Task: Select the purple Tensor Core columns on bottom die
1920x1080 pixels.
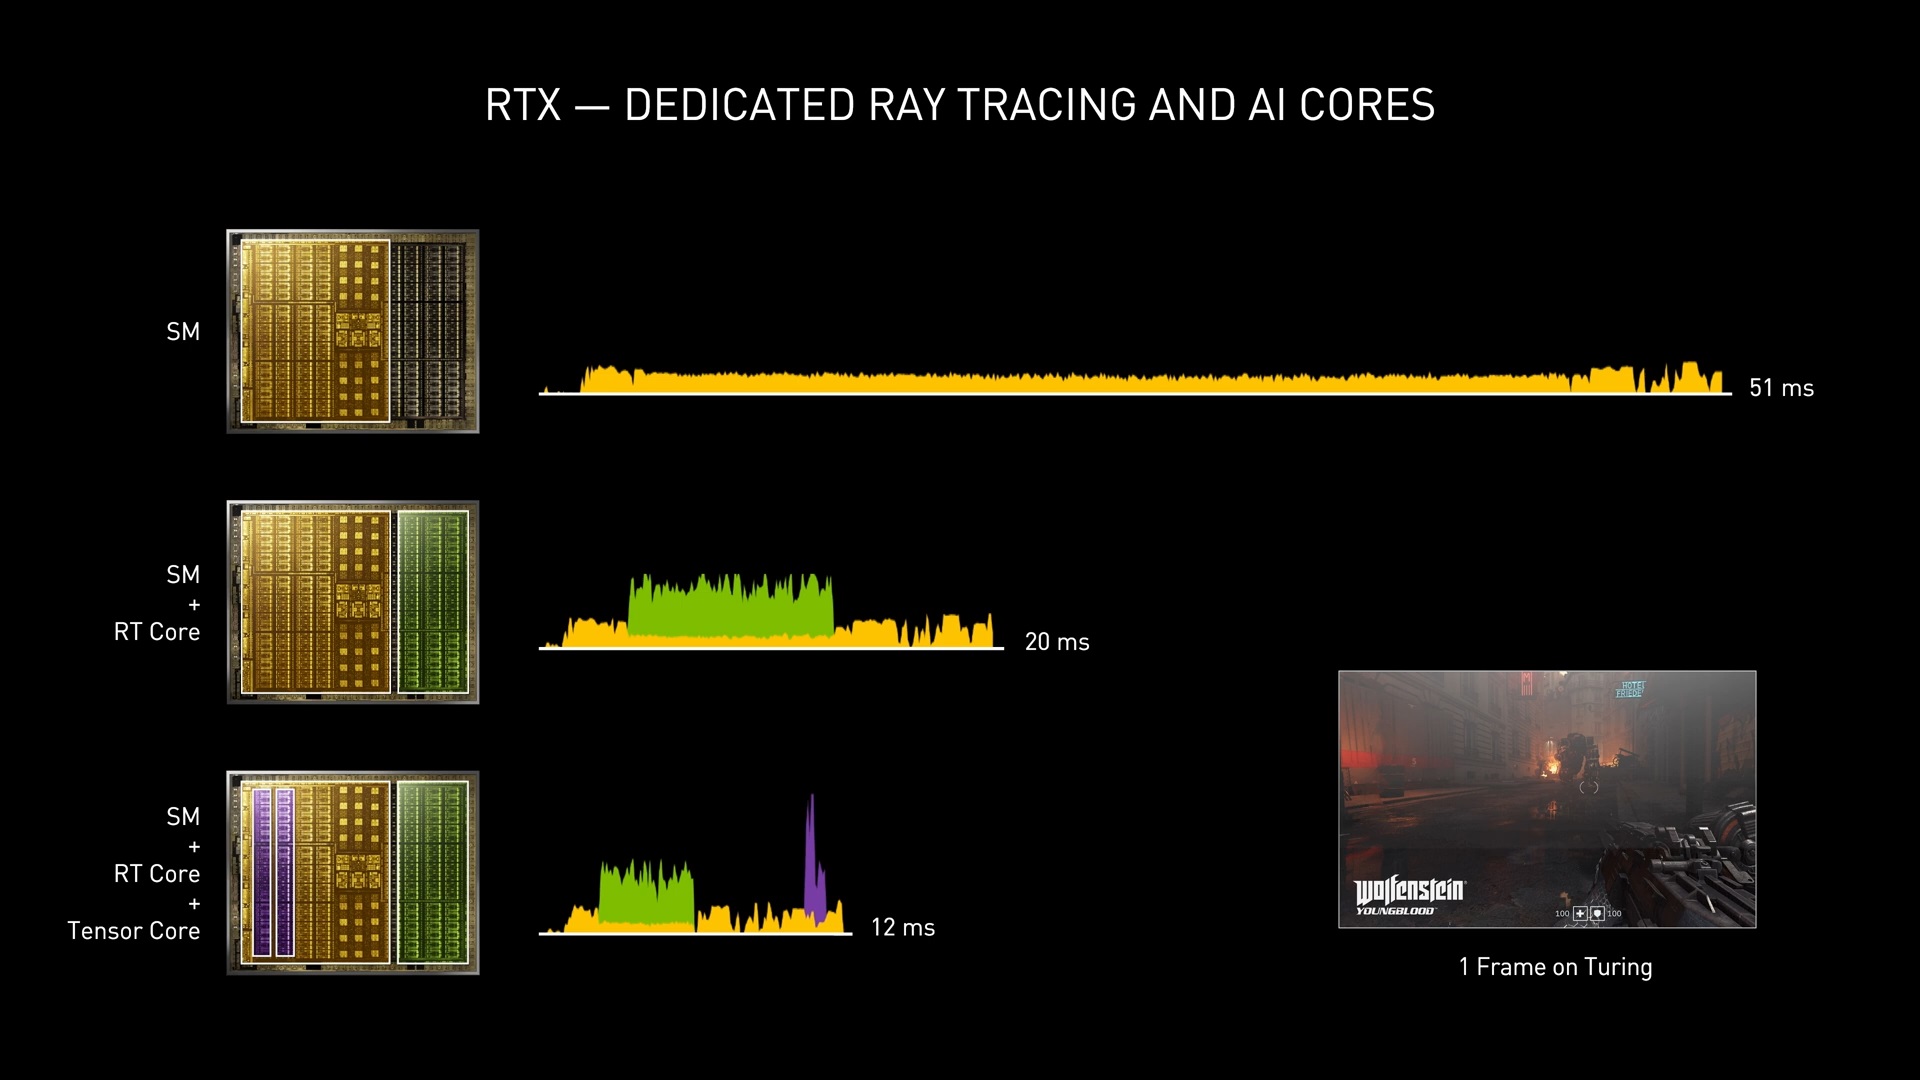Action: click(x=272, y=872)
